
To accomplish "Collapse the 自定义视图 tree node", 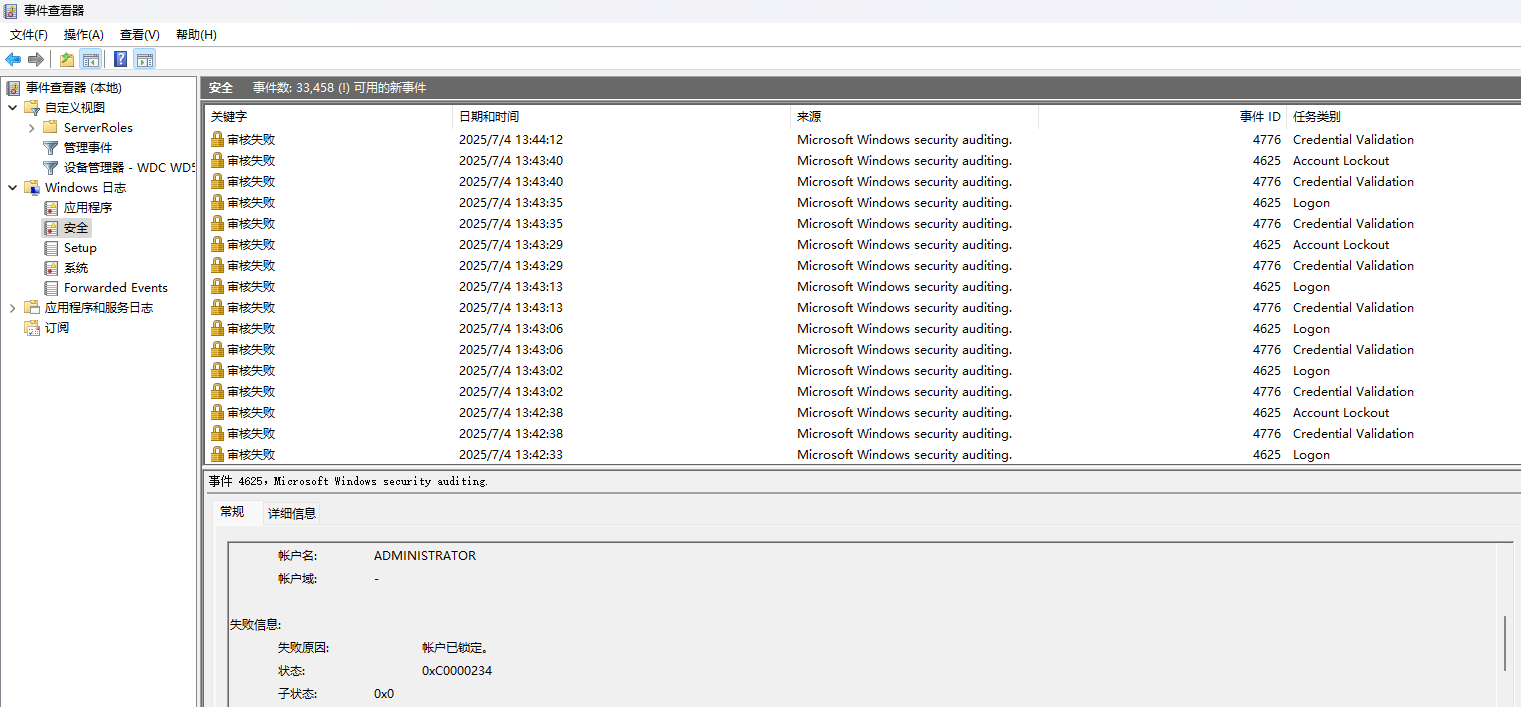I will tap(12, 108).
